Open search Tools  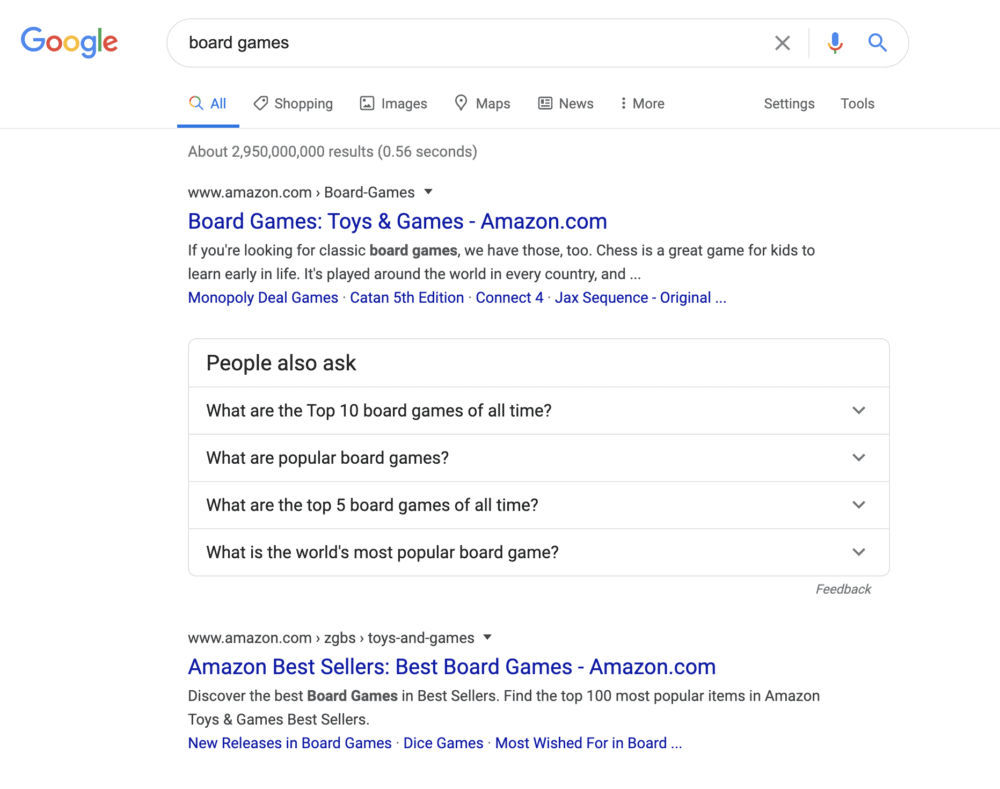(x=857, y=103)
